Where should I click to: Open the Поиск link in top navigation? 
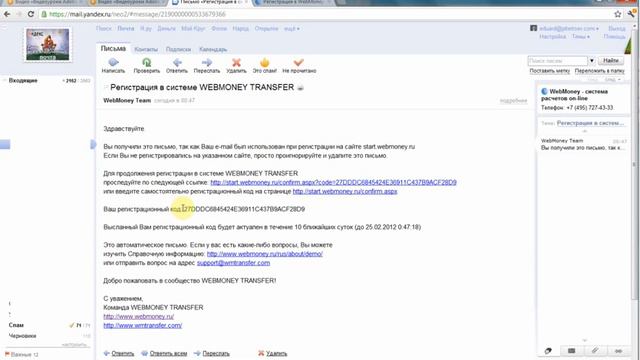(104, 29)
